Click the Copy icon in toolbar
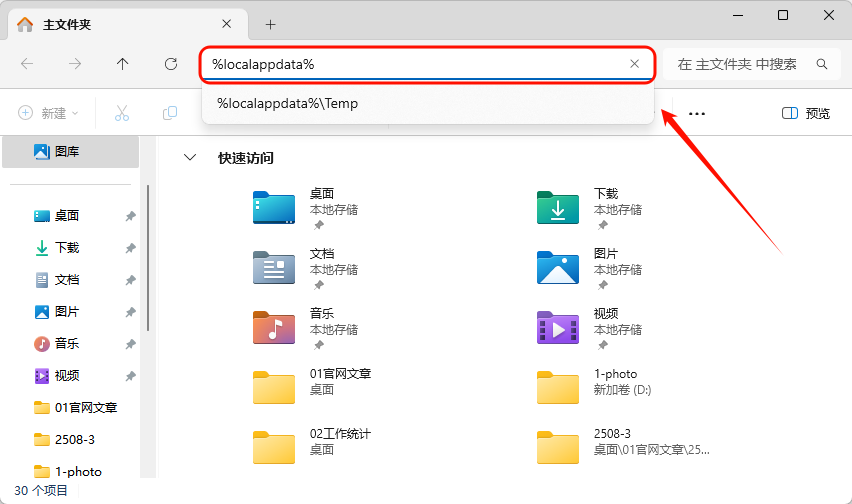 [x=170, y=113]
